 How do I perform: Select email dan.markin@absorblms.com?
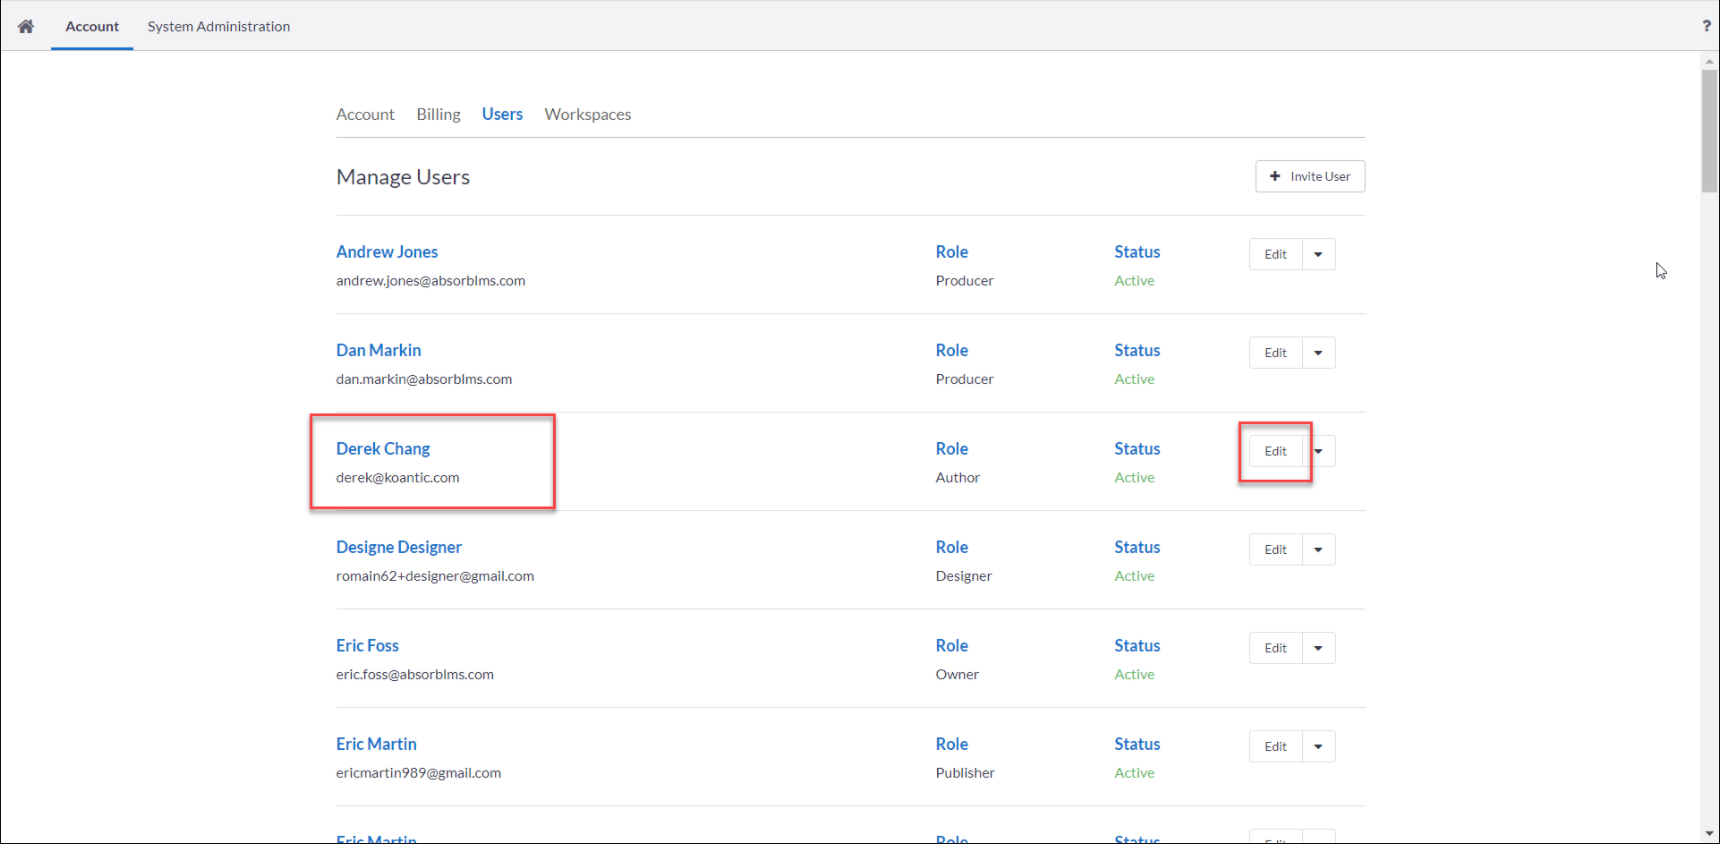point(424,379)
